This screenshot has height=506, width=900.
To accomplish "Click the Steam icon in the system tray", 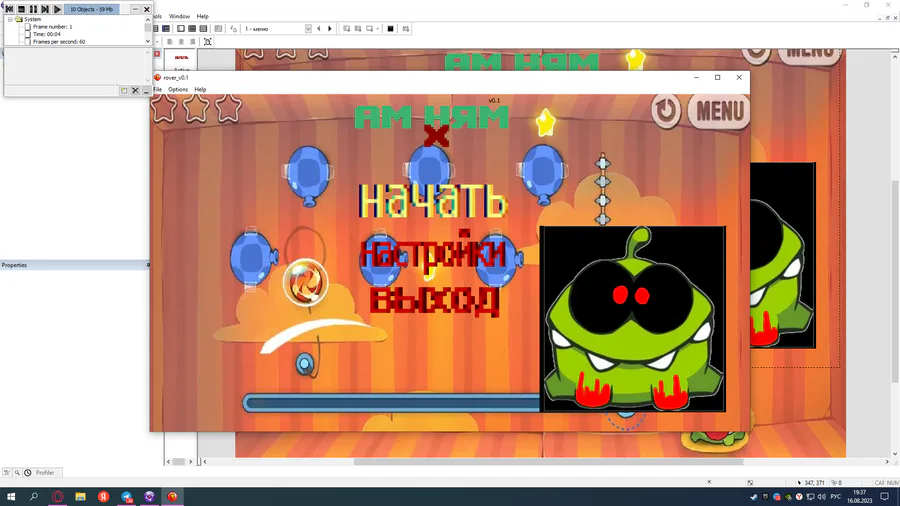I will pyautogui.click(x=754, y=497).
